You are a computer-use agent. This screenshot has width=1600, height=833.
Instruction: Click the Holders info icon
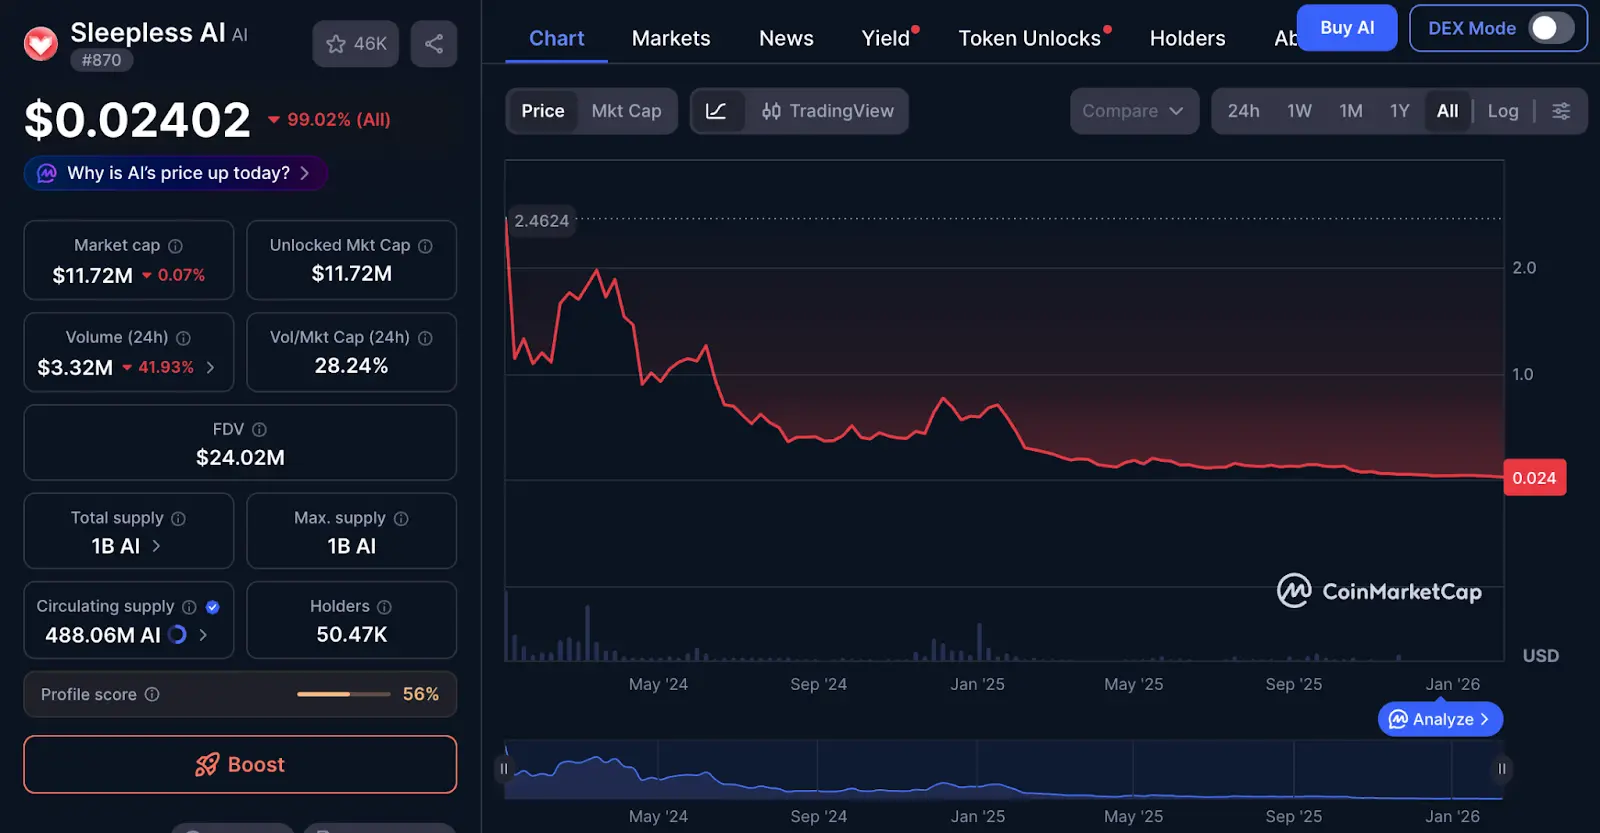coord(384,607)
